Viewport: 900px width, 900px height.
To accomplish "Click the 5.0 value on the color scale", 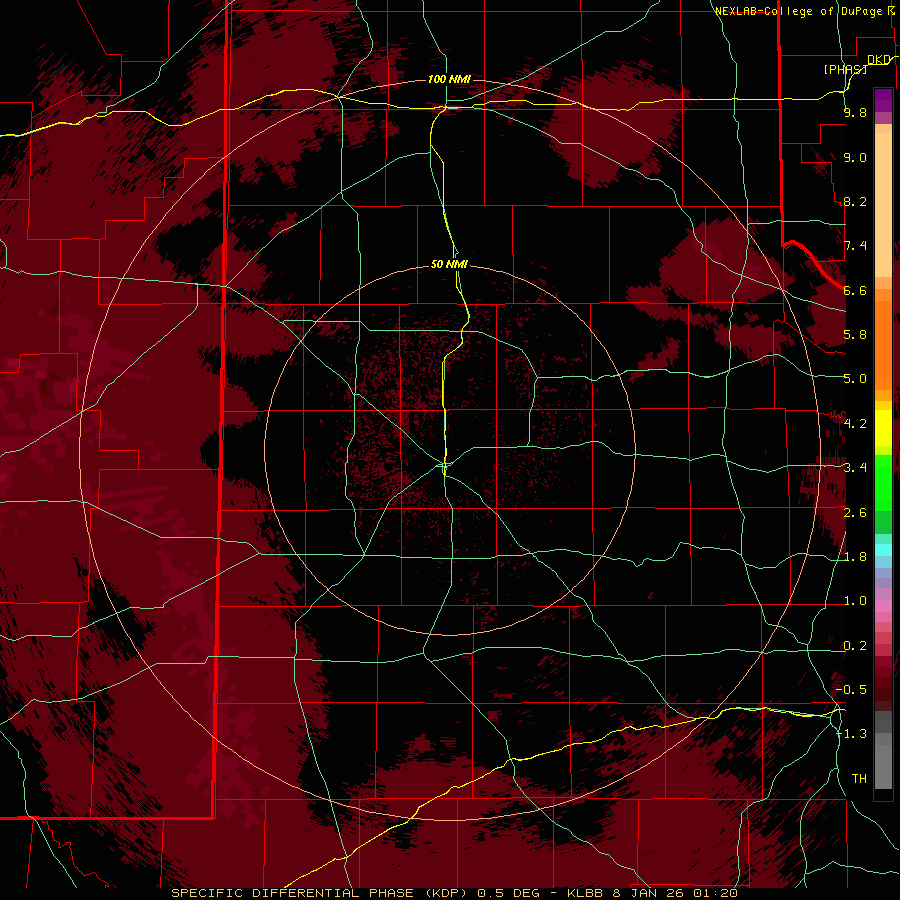I will [x=855, y=379].
